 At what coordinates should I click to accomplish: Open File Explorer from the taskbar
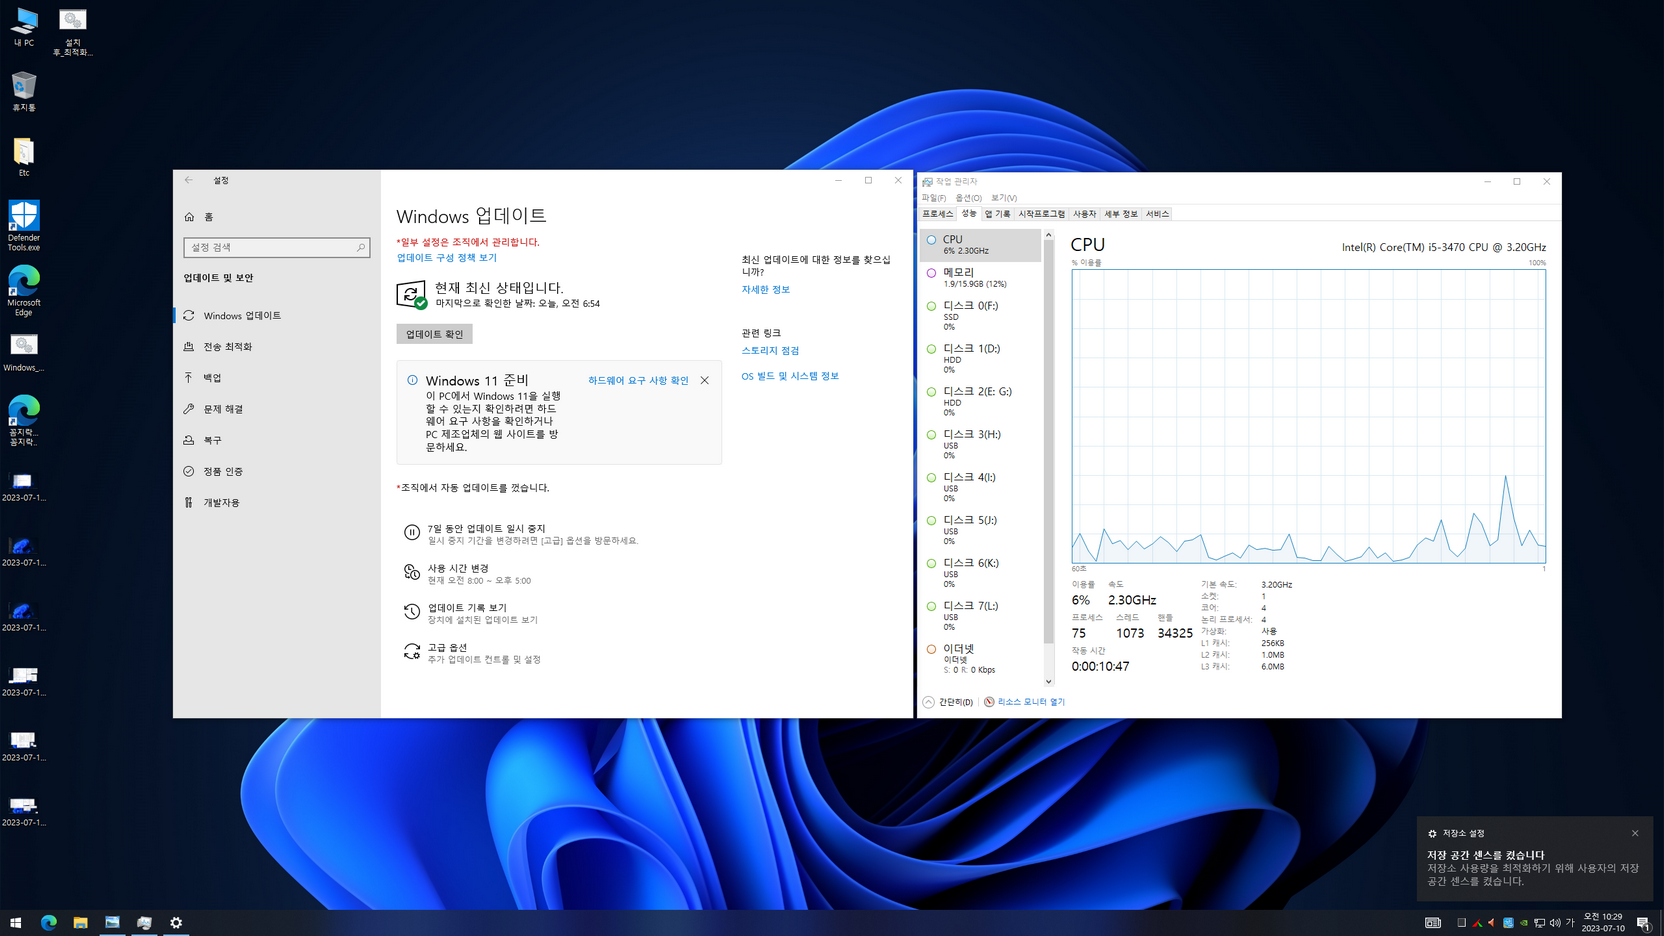click(80, 923)
